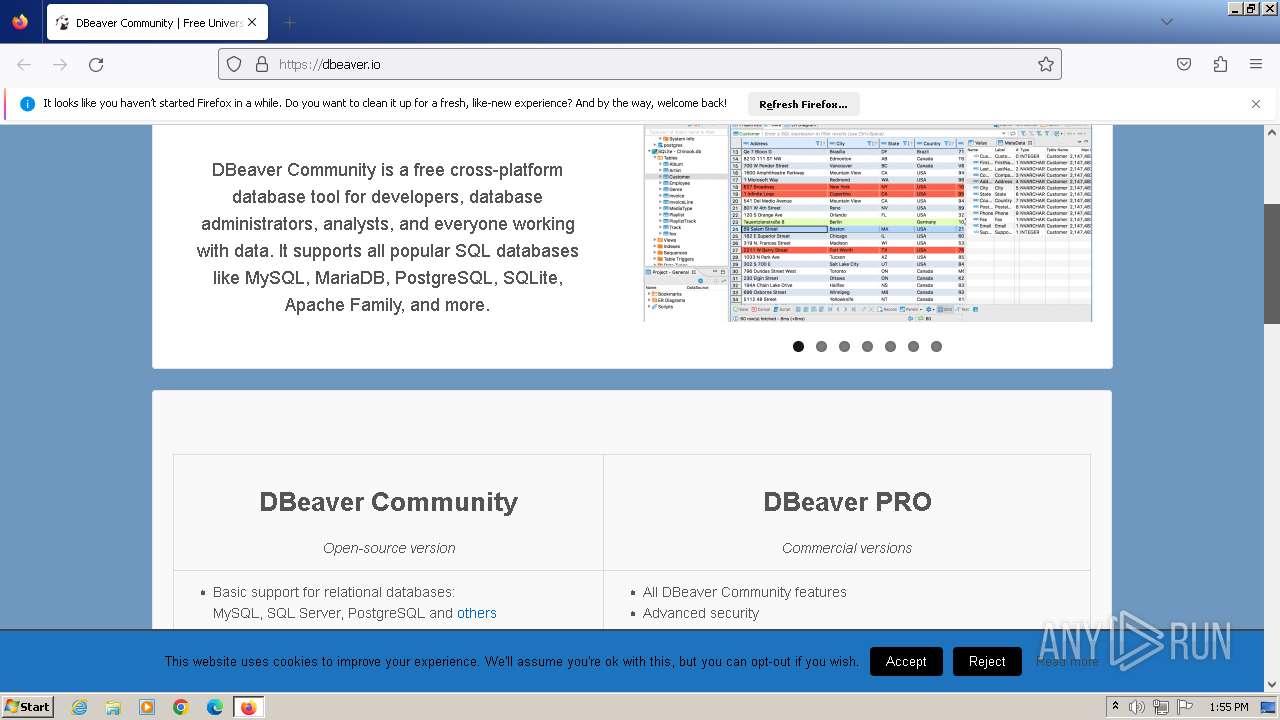Click scrollbar up arrow
This screenshot has height=720, width=1280.
tap(1272, 133)
